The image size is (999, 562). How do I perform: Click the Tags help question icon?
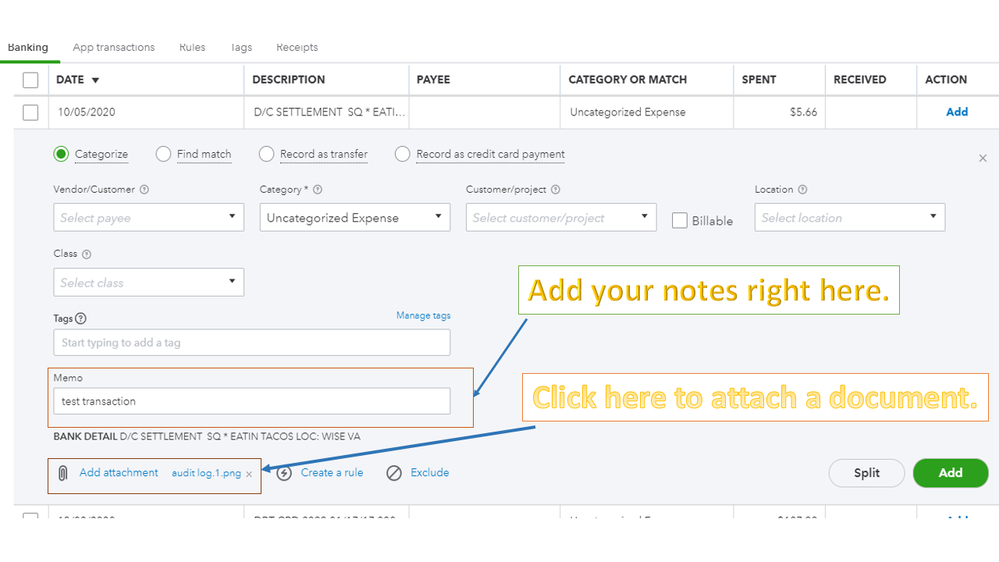coord(81,319)
